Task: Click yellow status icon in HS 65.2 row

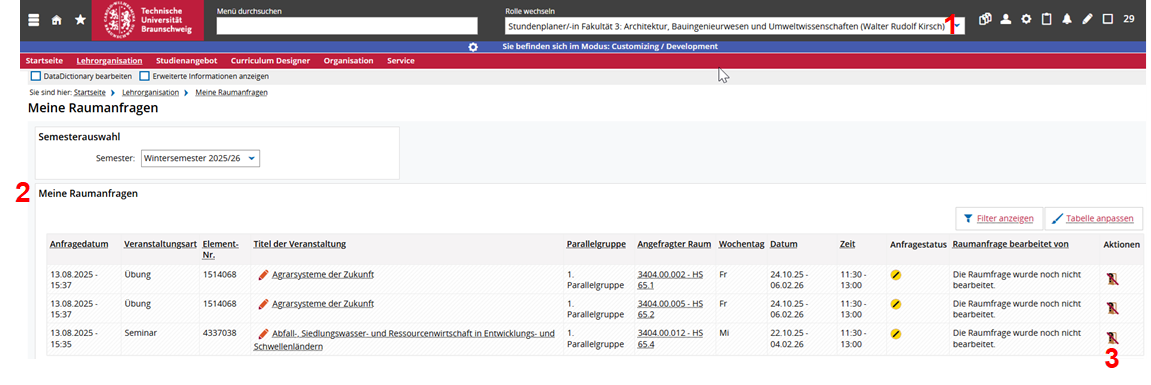Action: pos(896,303)
